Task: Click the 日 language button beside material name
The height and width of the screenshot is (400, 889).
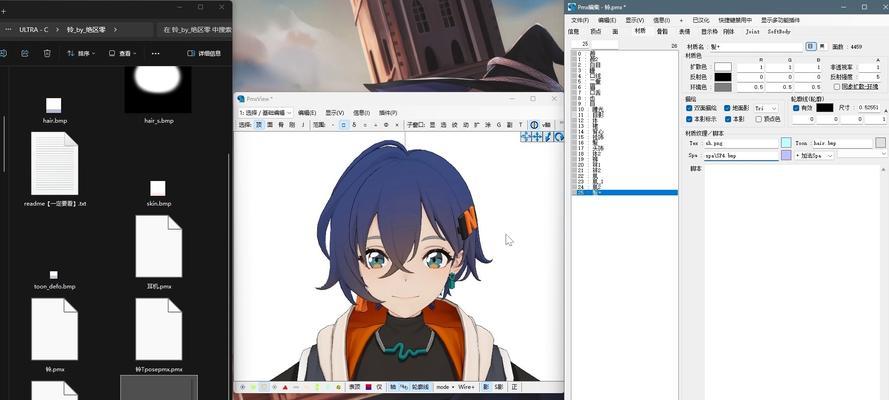Action: click(x=811, y=46)
